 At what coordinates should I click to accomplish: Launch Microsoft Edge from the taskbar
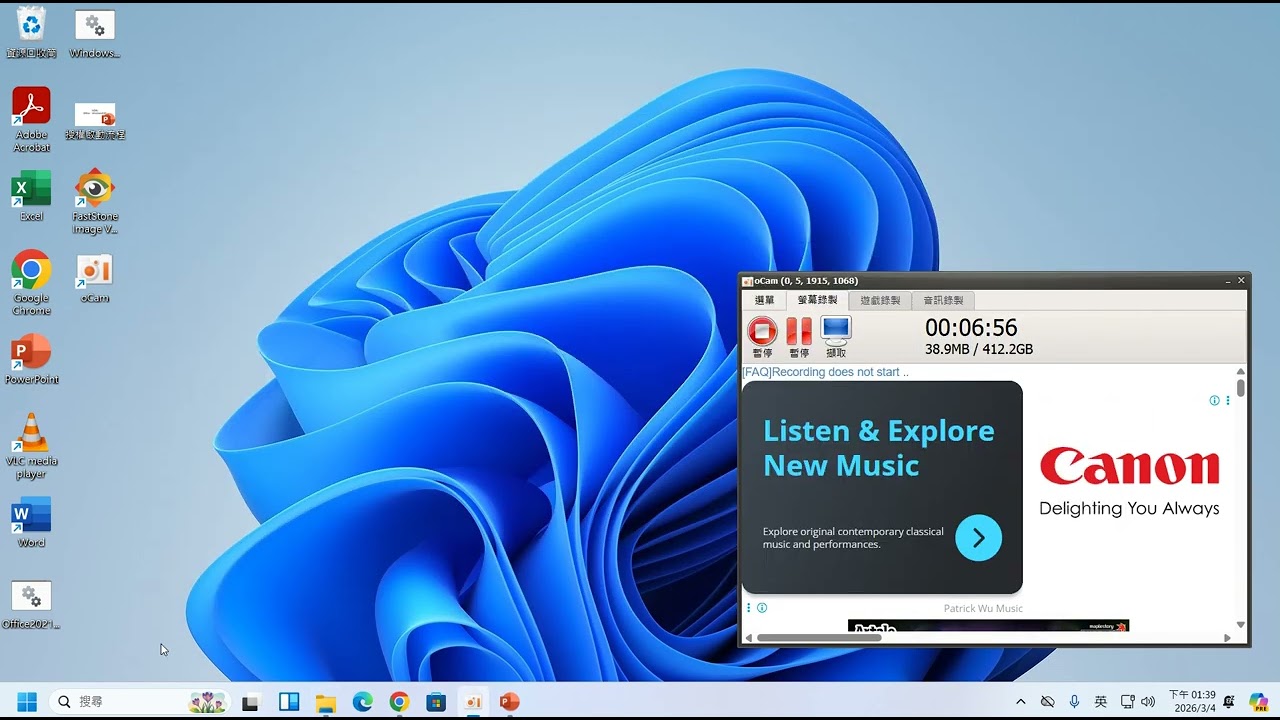[x=362, y=702]
